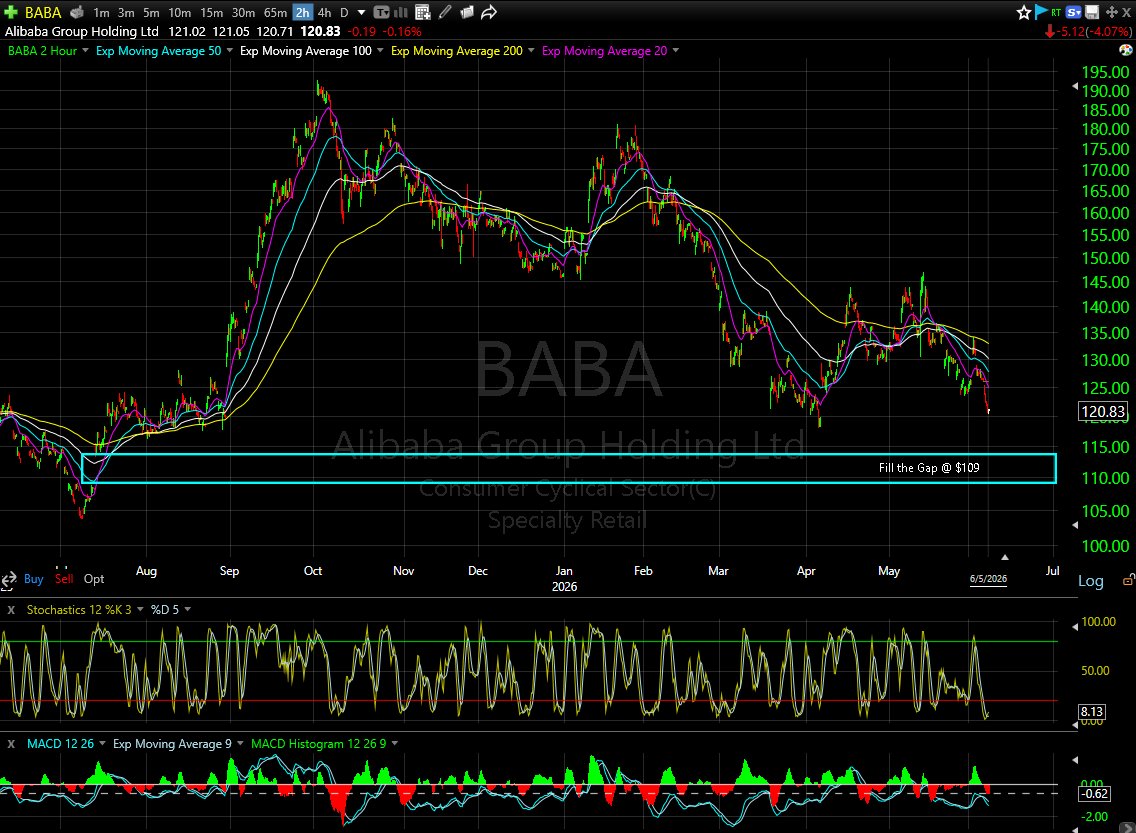Add chart to favorites with star icon
1136x833 pixels.
click(1024, 12)
